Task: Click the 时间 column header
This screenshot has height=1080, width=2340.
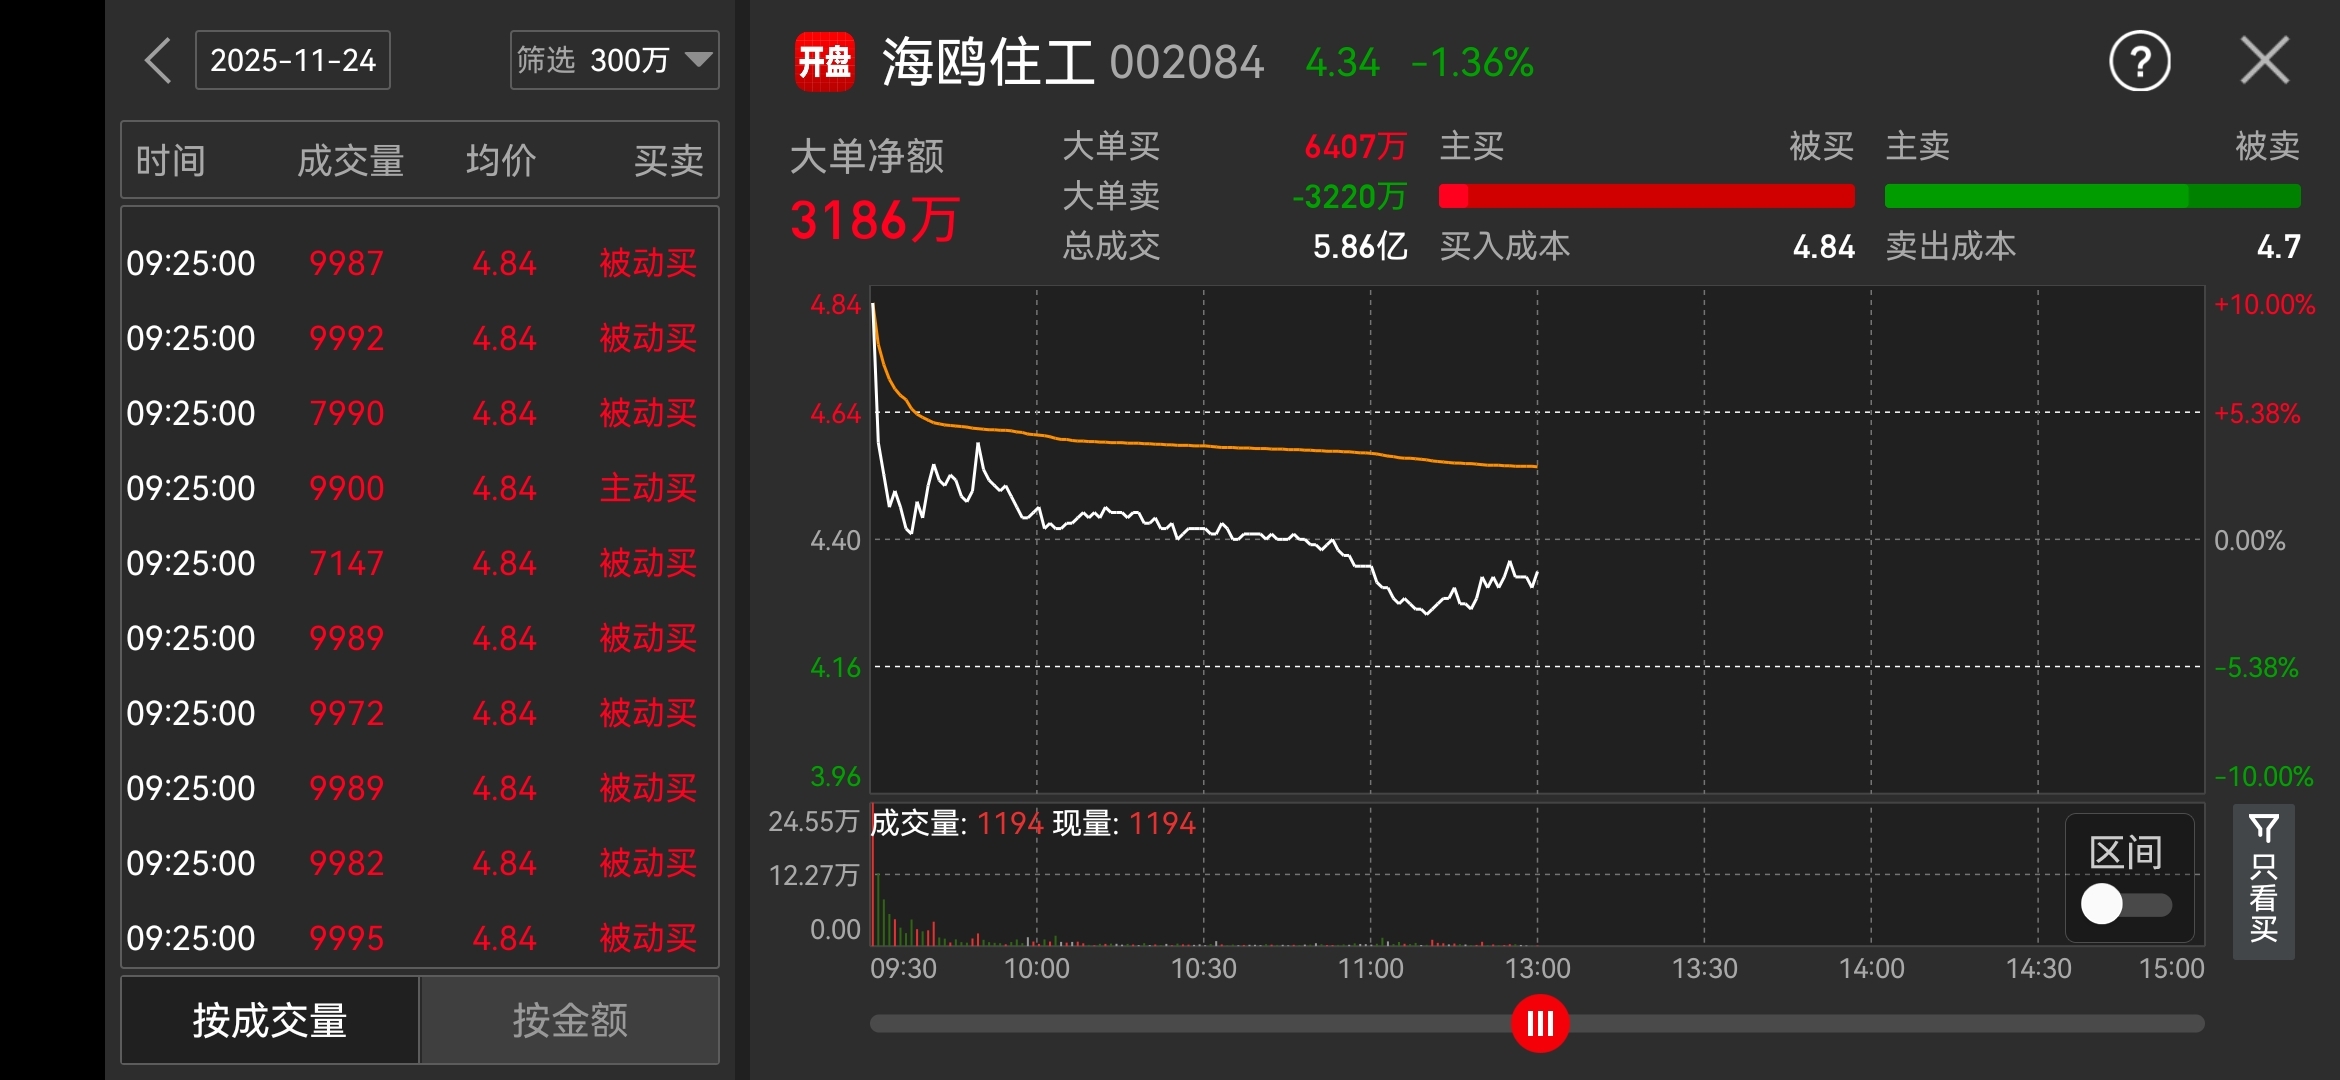Action: [171, 160]
